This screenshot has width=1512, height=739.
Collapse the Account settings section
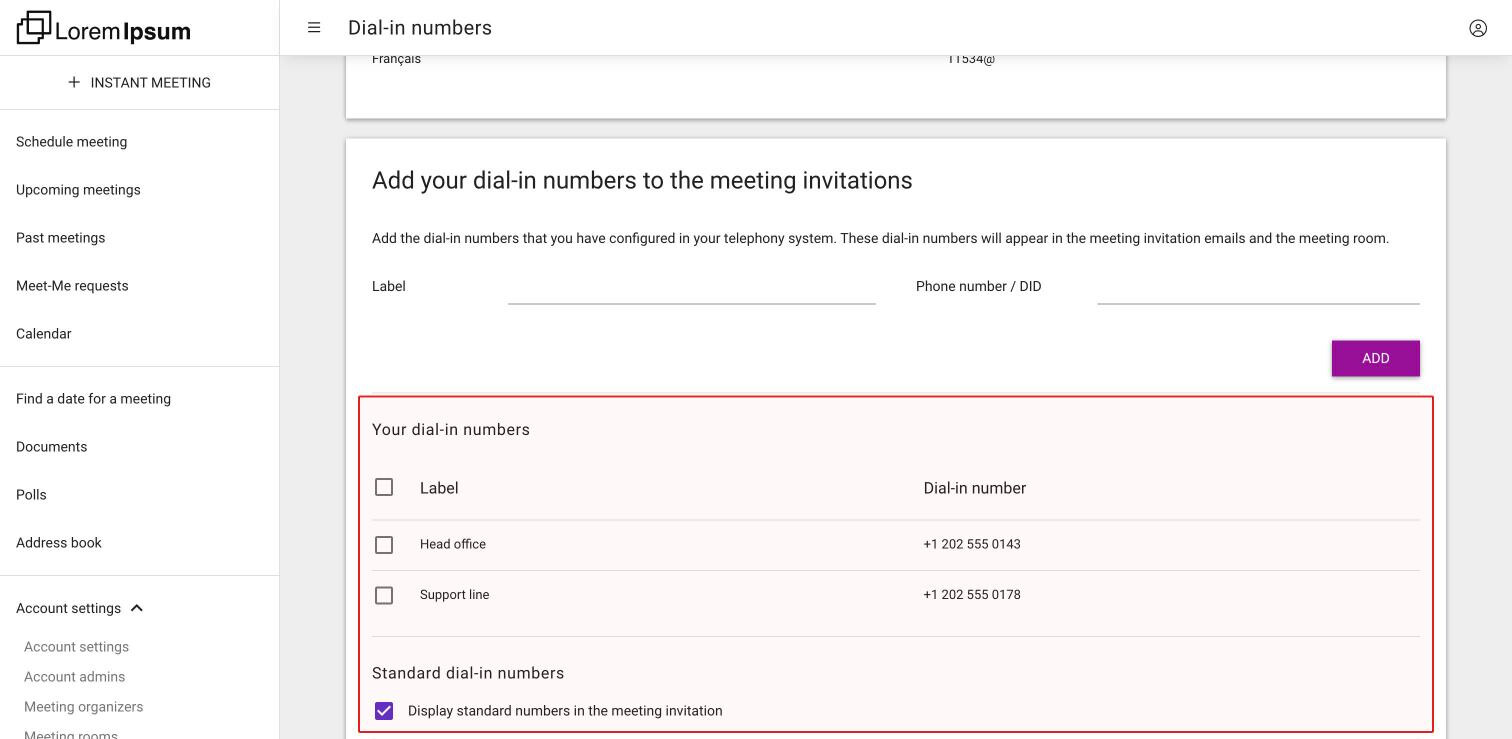tap(80, 608)
